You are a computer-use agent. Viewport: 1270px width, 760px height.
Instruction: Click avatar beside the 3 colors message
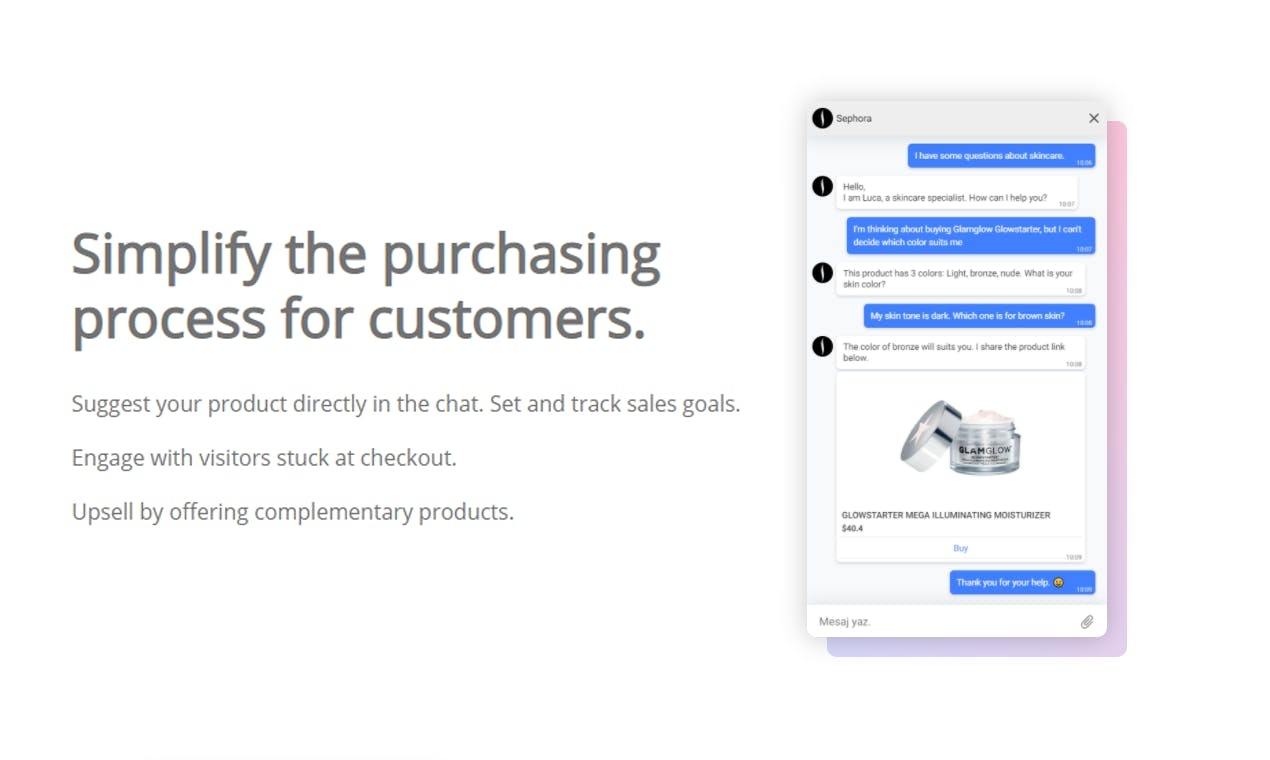822,273
